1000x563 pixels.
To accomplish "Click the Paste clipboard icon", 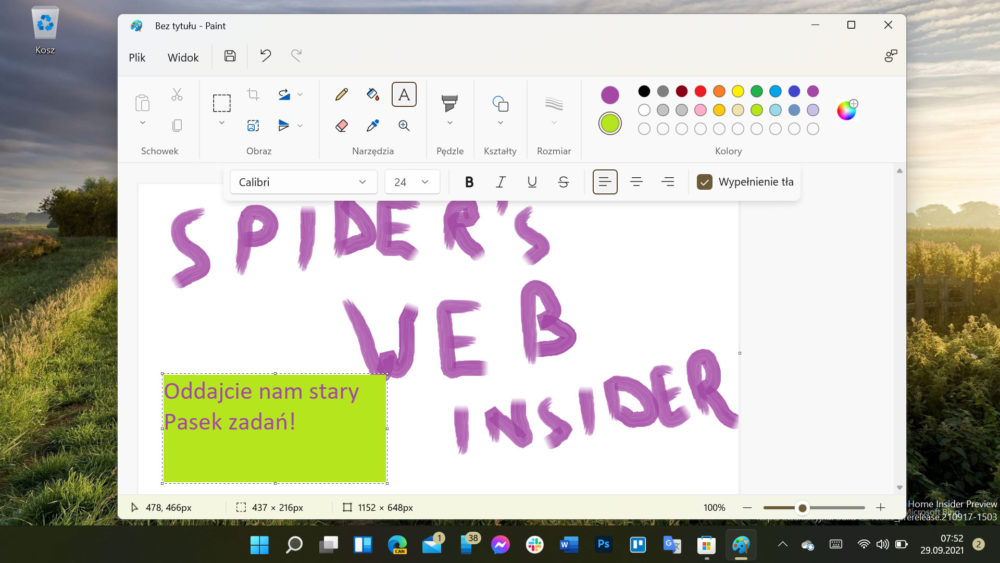I will (142, 102).
